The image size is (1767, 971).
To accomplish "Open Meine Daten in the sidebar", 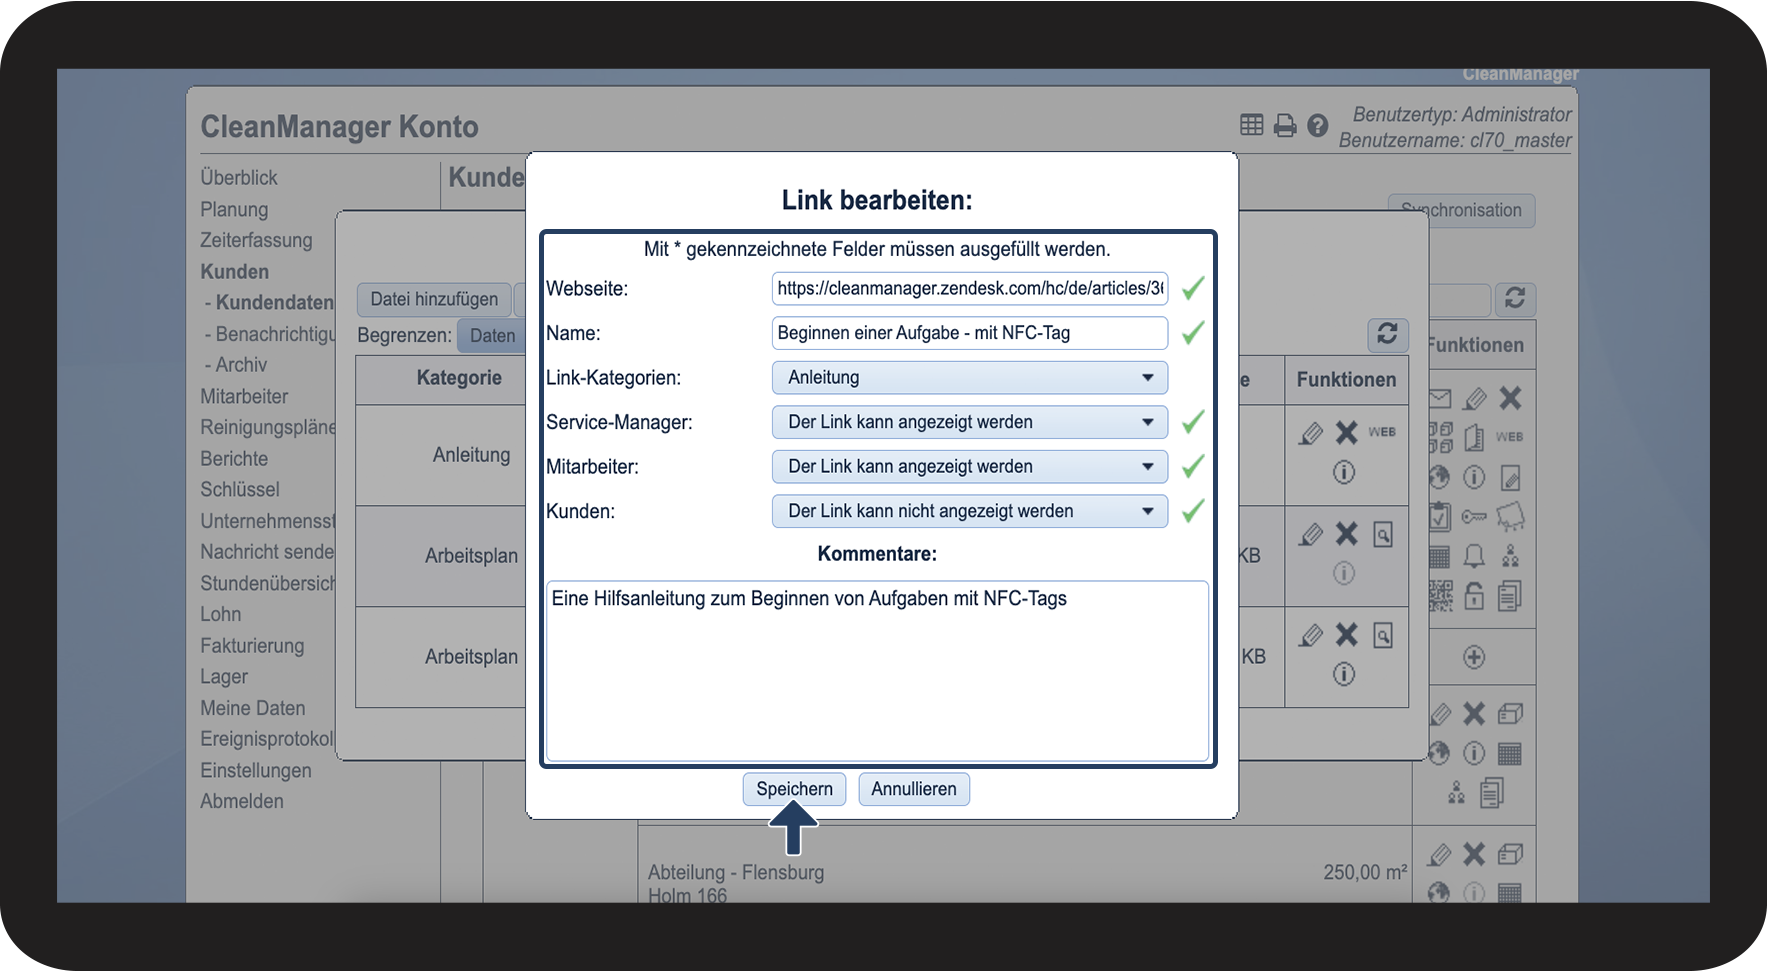I will [x=253, y=708].
